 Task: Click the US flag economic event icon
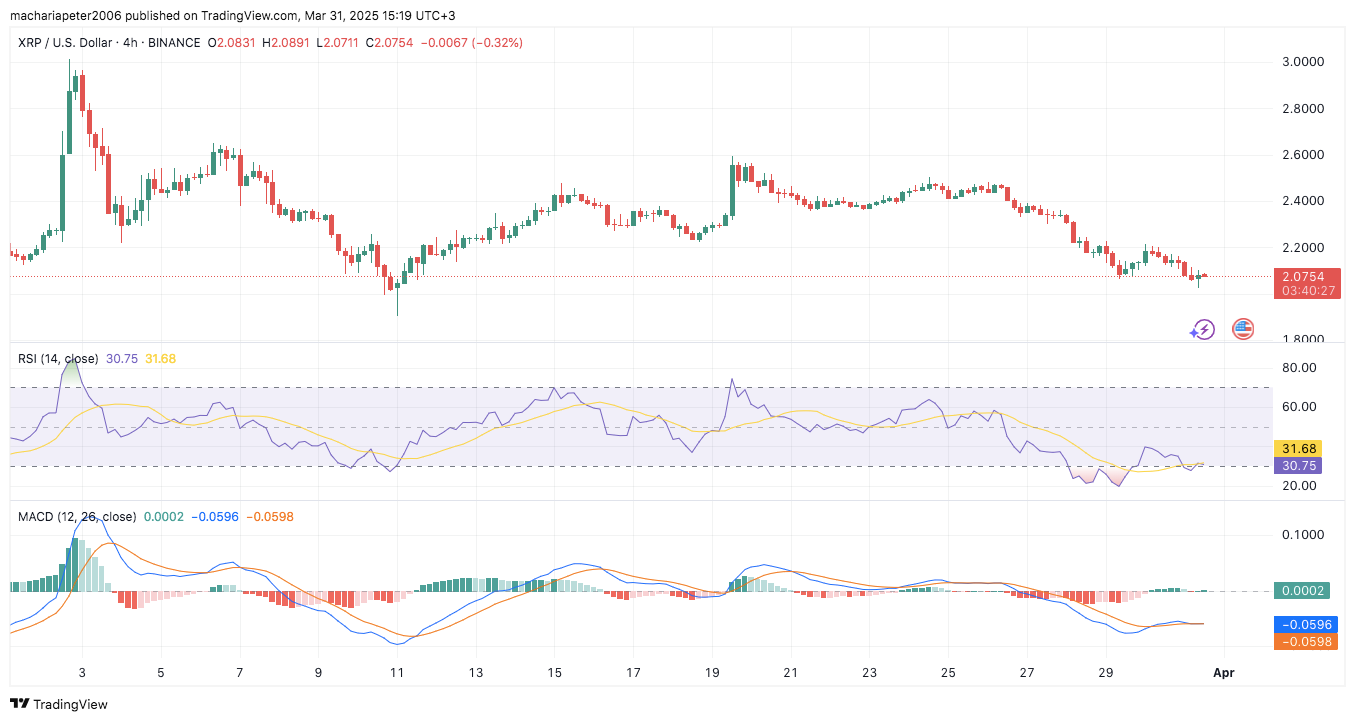[1243, 328]
